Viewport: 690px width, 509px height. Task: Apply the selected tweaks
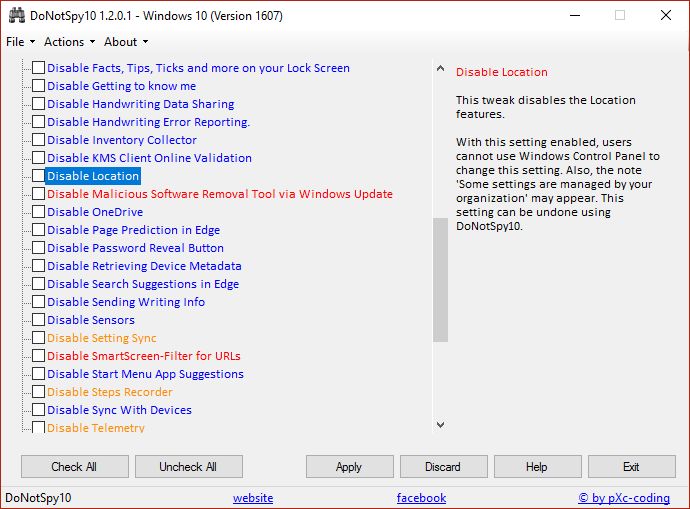tap(349, 467)
